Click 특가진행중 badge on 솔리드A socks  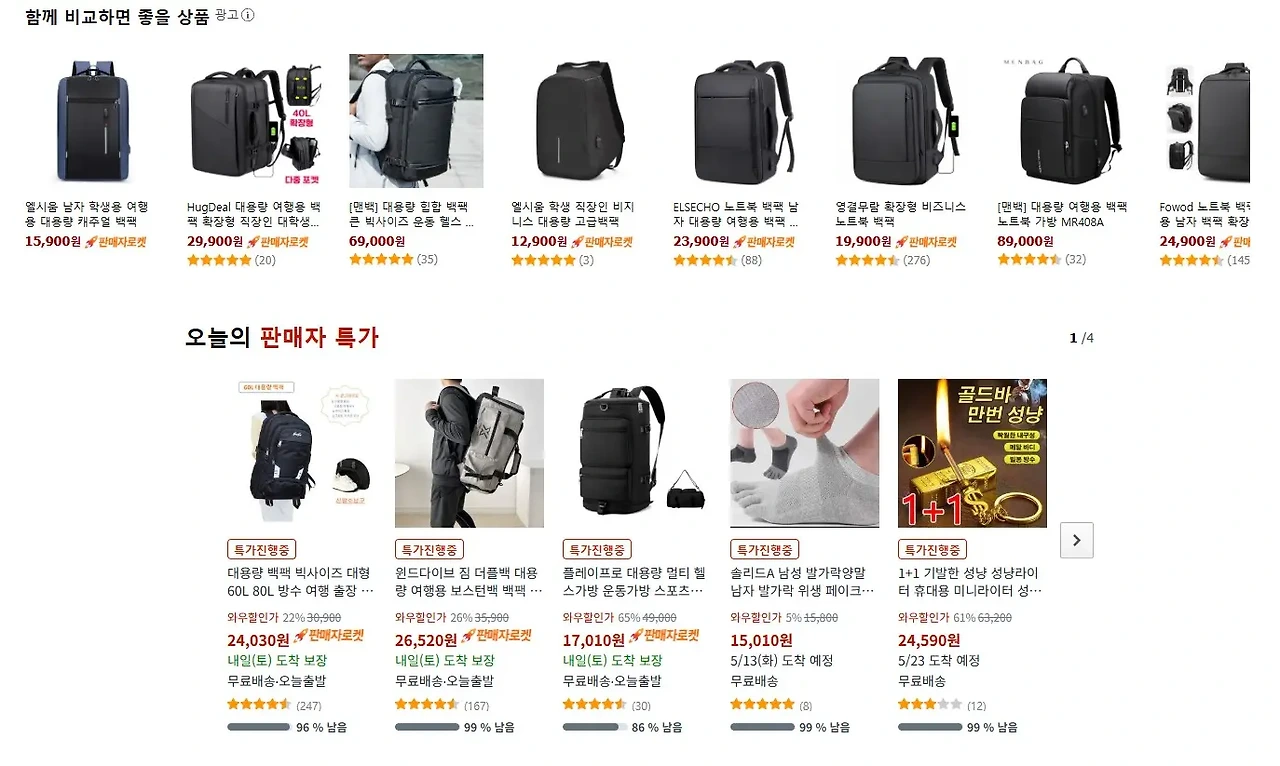[x=765, y=550]
